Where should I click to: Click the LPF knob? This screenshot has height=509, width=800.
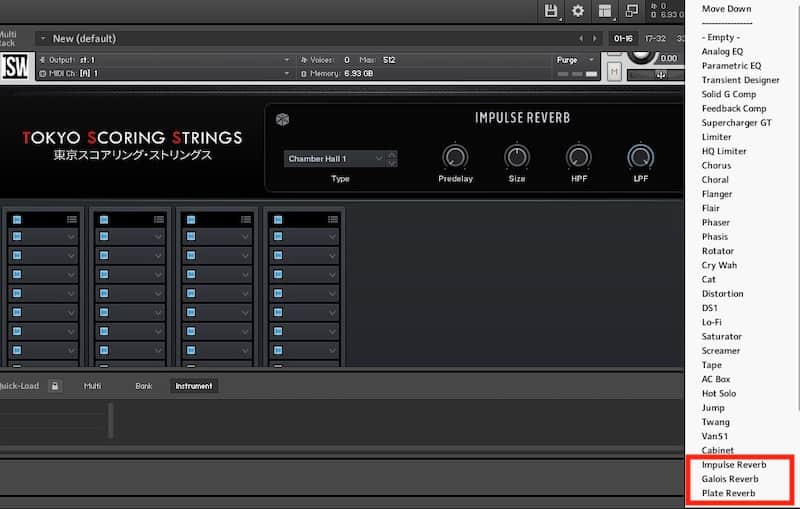[x=640, y=157]
